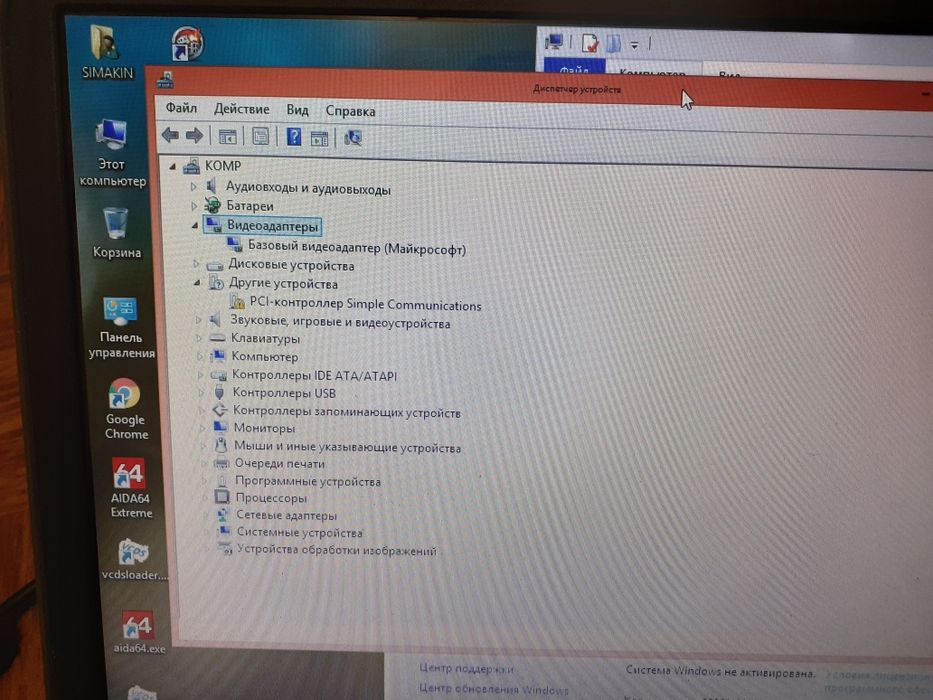Open the Справка menu
Image resolution: width=933 pixels, height=700 pixels.
350,111
